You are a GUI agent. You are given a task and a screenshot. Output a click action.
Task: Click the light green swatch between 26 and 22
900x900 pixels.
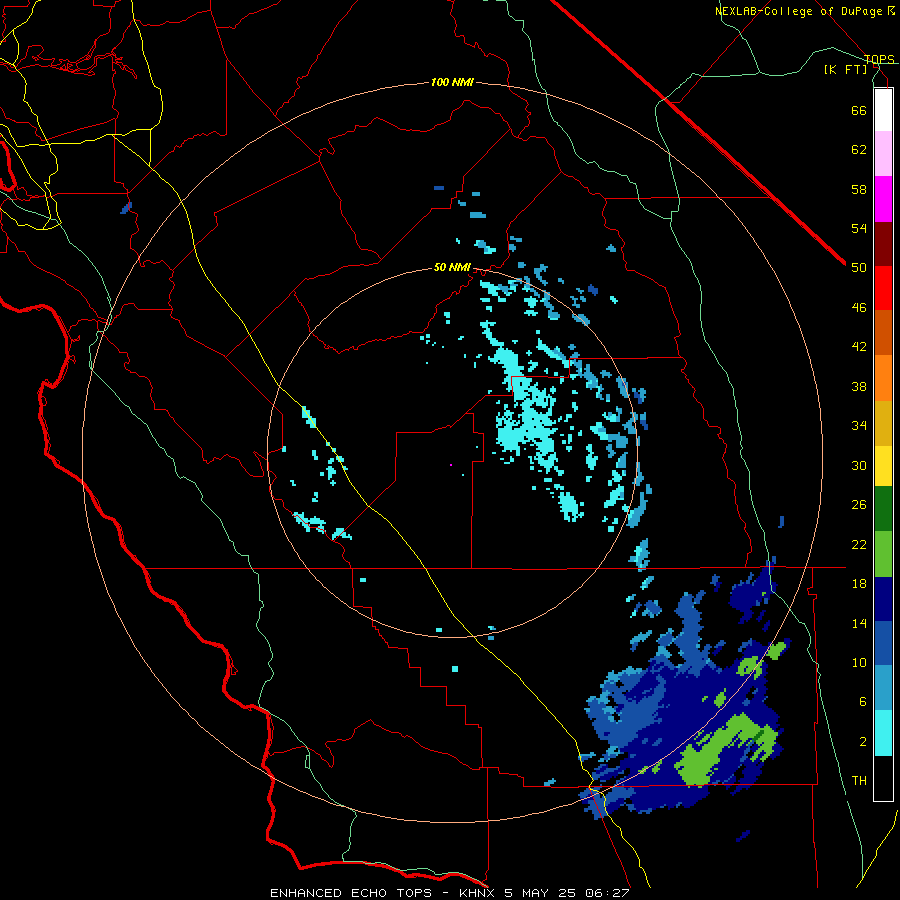(x=883, y=554)
